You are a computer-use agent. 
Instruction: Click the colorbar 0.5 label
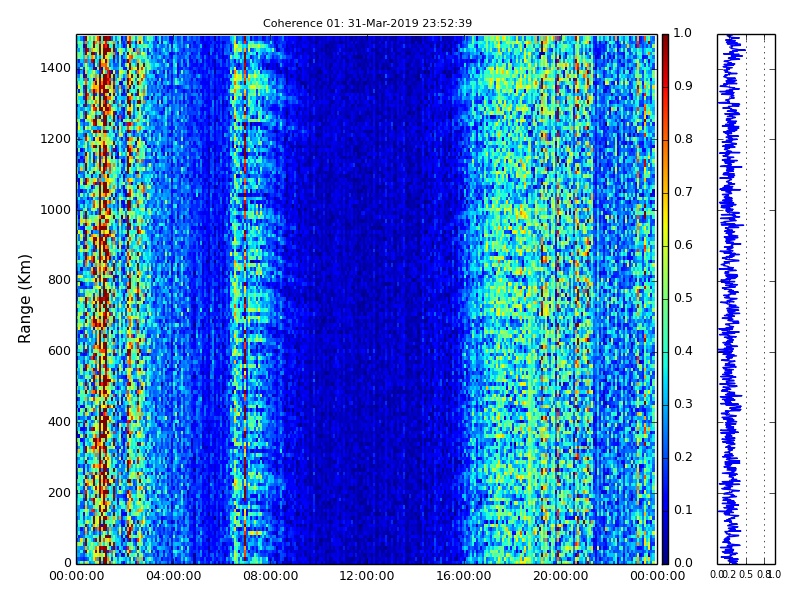pos(683,298)
